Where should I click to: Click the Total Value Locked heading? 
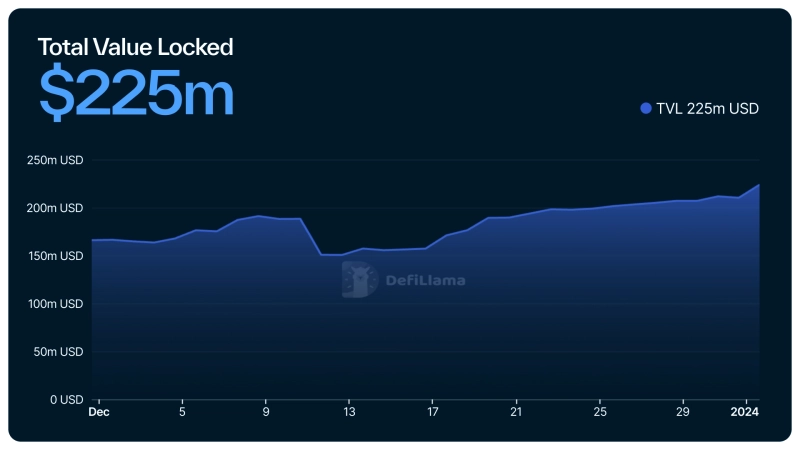135,46
